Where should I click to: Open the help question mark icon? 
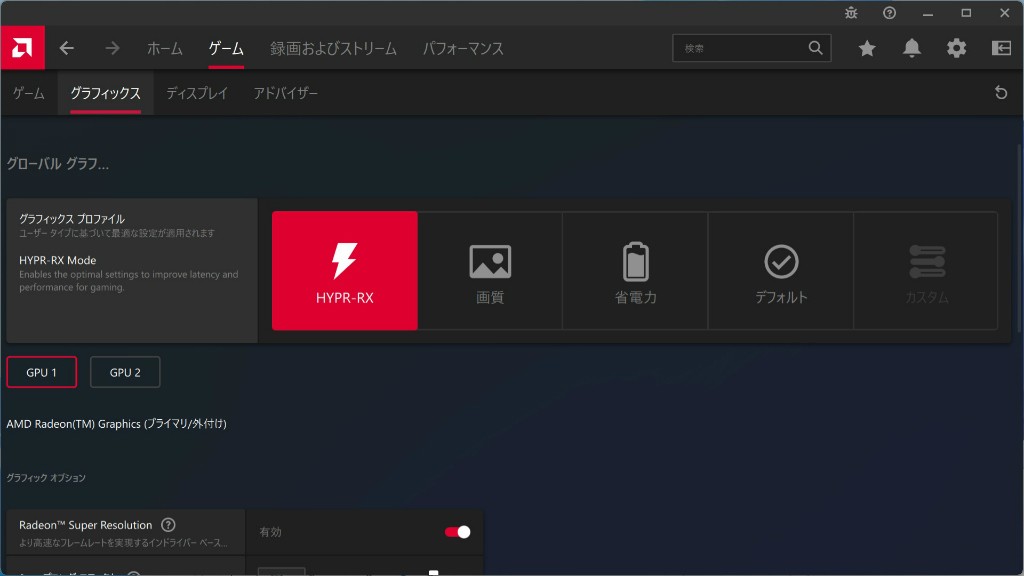[889, 13]
